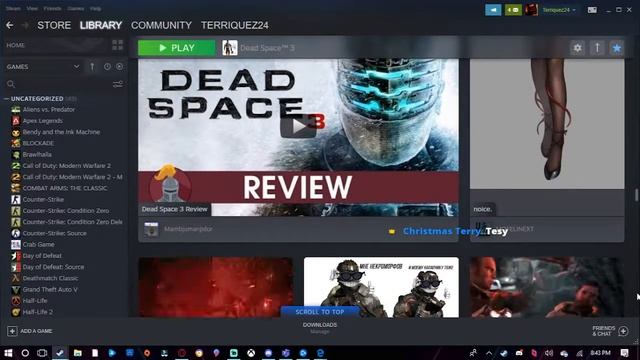This screenshot has height=360, width=640.
Task: Select Apex Legends in the list
Action: click(42, 121)
